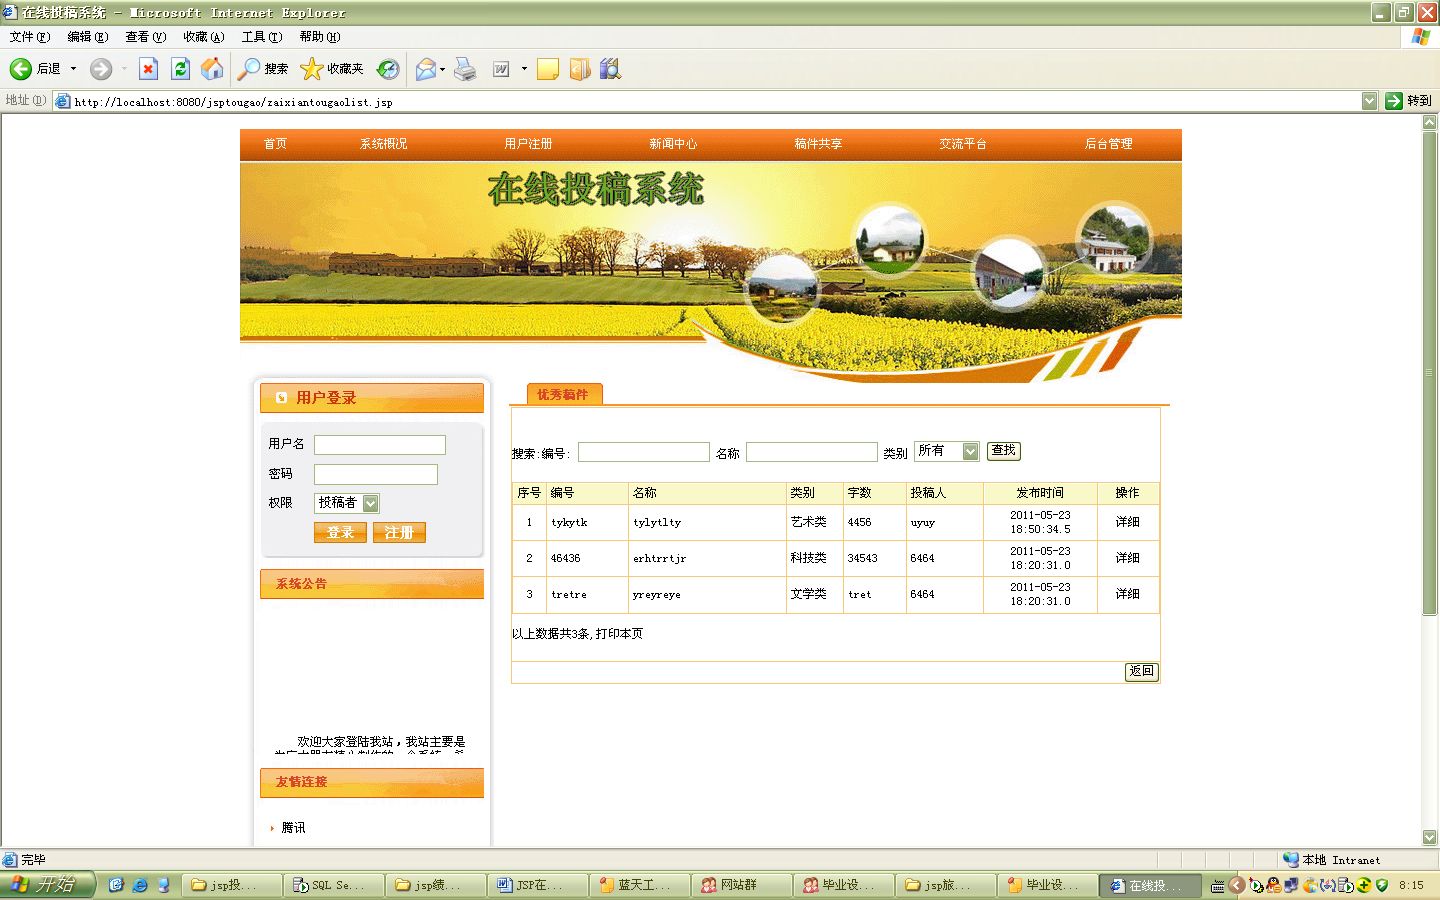Click the 查找 search button
Viewport: 1440px width, 900px height.
pyautogui.click(x=1004, y=451)
